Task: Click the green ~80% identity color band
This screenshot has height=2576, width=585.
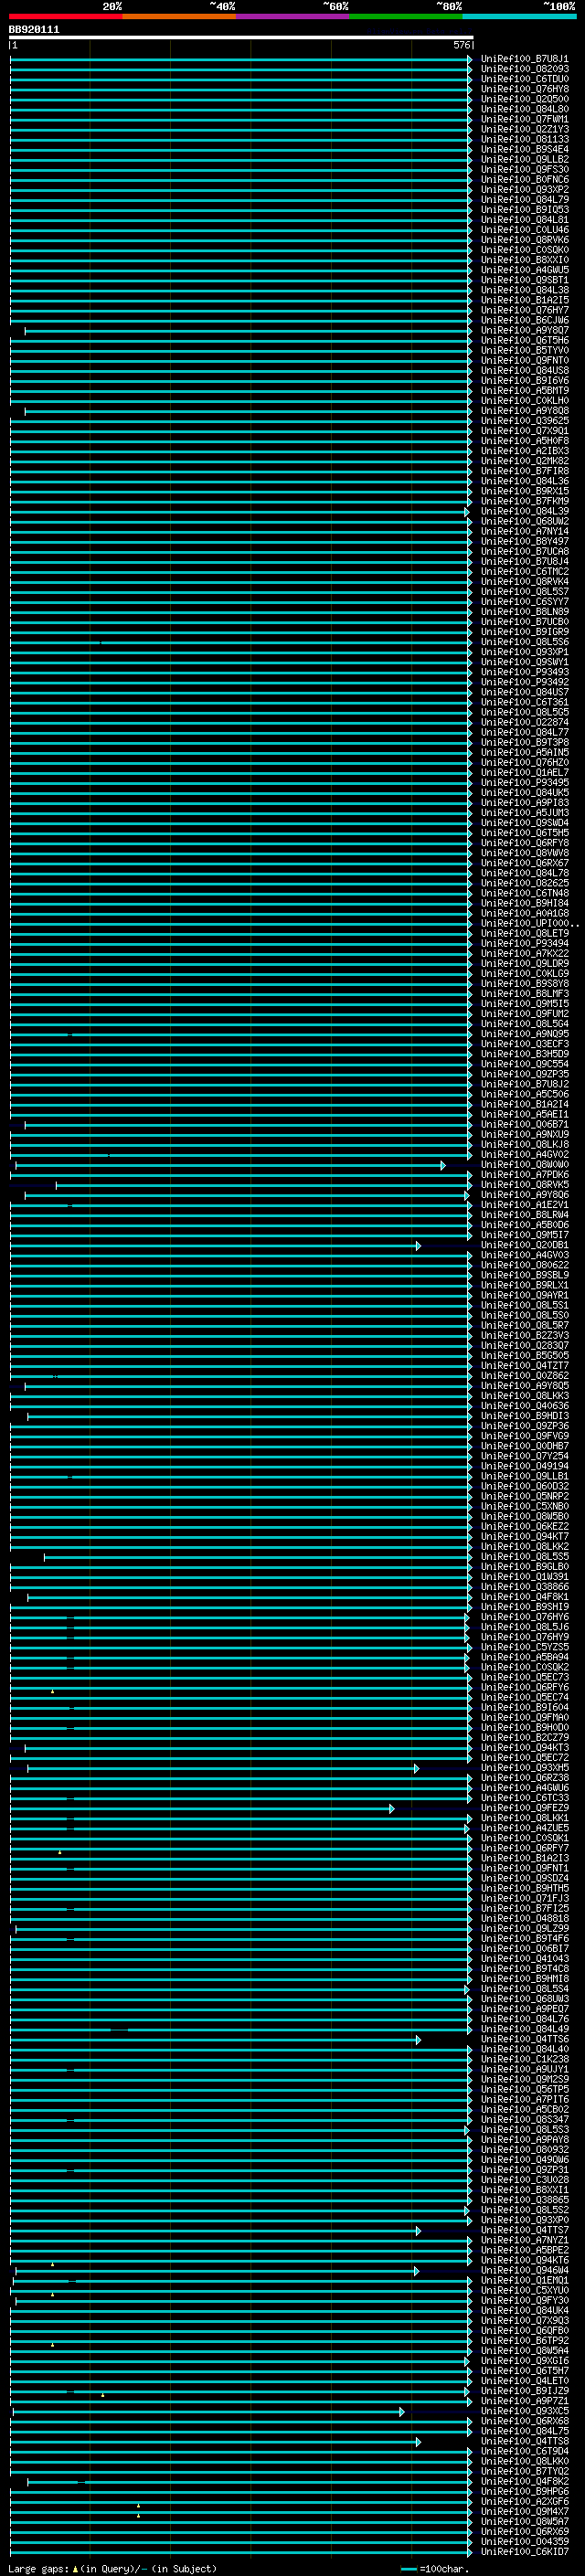Action: tap(406, 16)
